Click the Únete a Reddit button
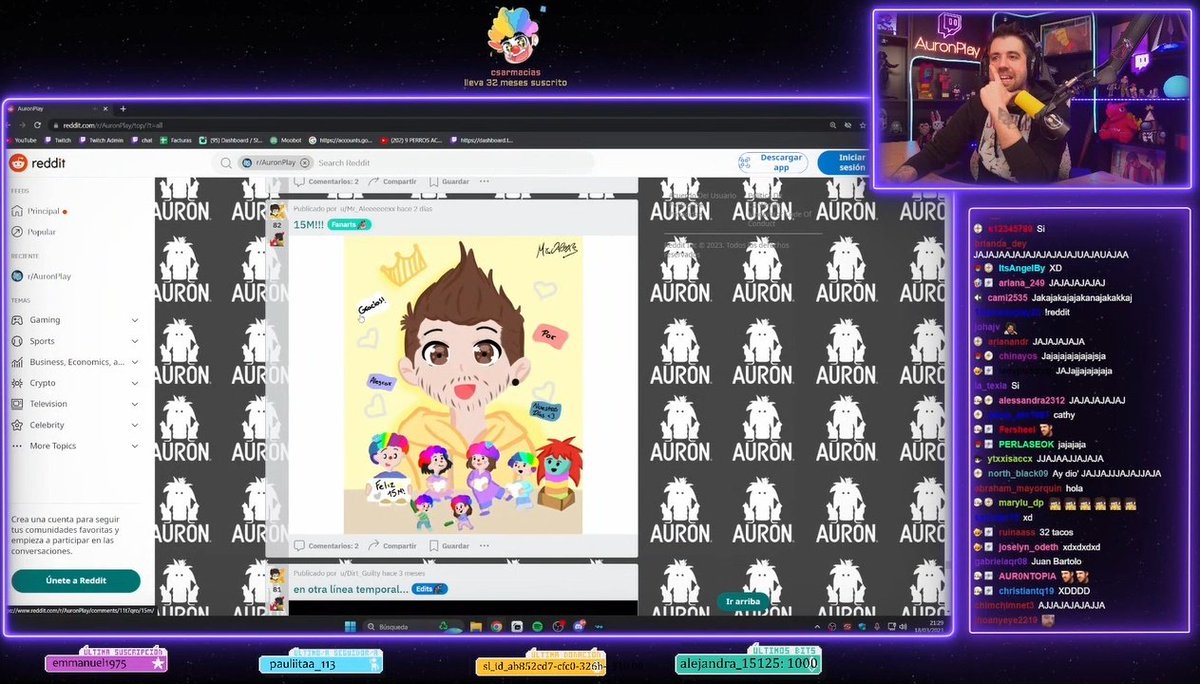 [x=76, y=580]
